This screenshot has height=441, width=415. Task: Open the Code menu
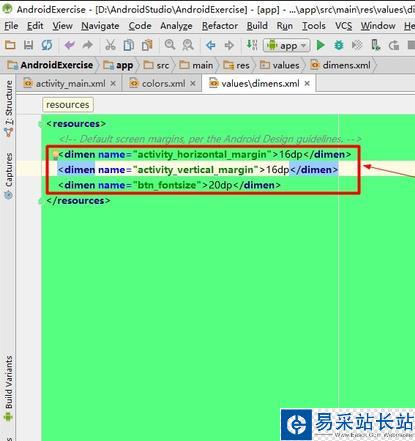tap(140, 26)
